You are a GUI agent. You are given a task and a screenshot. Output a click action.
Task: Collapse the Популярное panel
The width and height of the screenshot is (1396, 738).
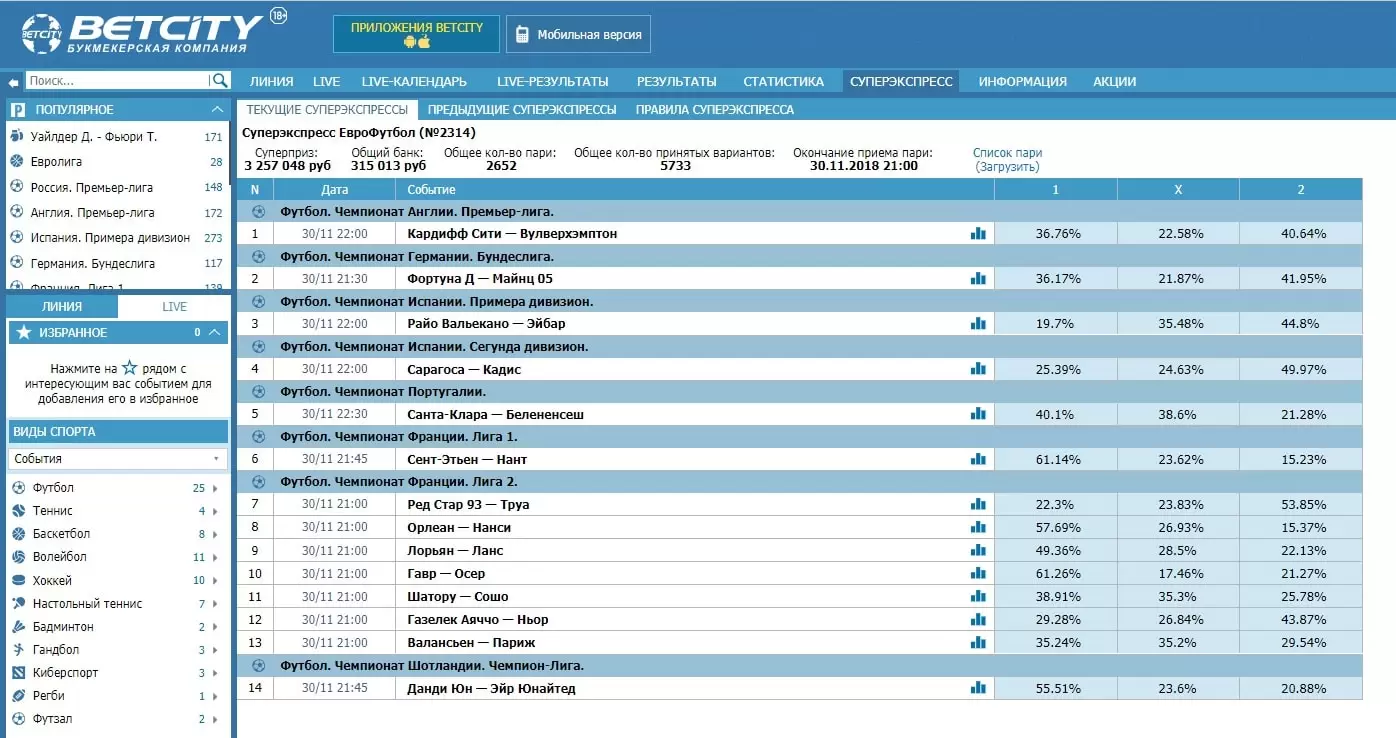[x=217, y=110]
